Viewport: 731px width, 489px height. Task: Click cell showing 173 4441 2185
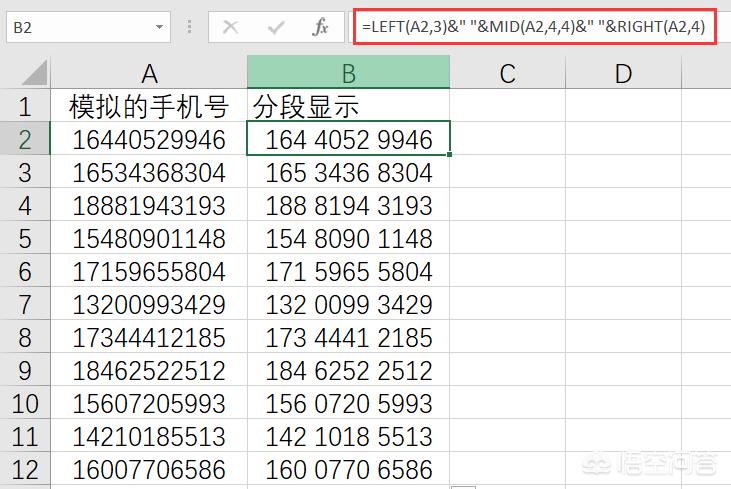(348, 337)
